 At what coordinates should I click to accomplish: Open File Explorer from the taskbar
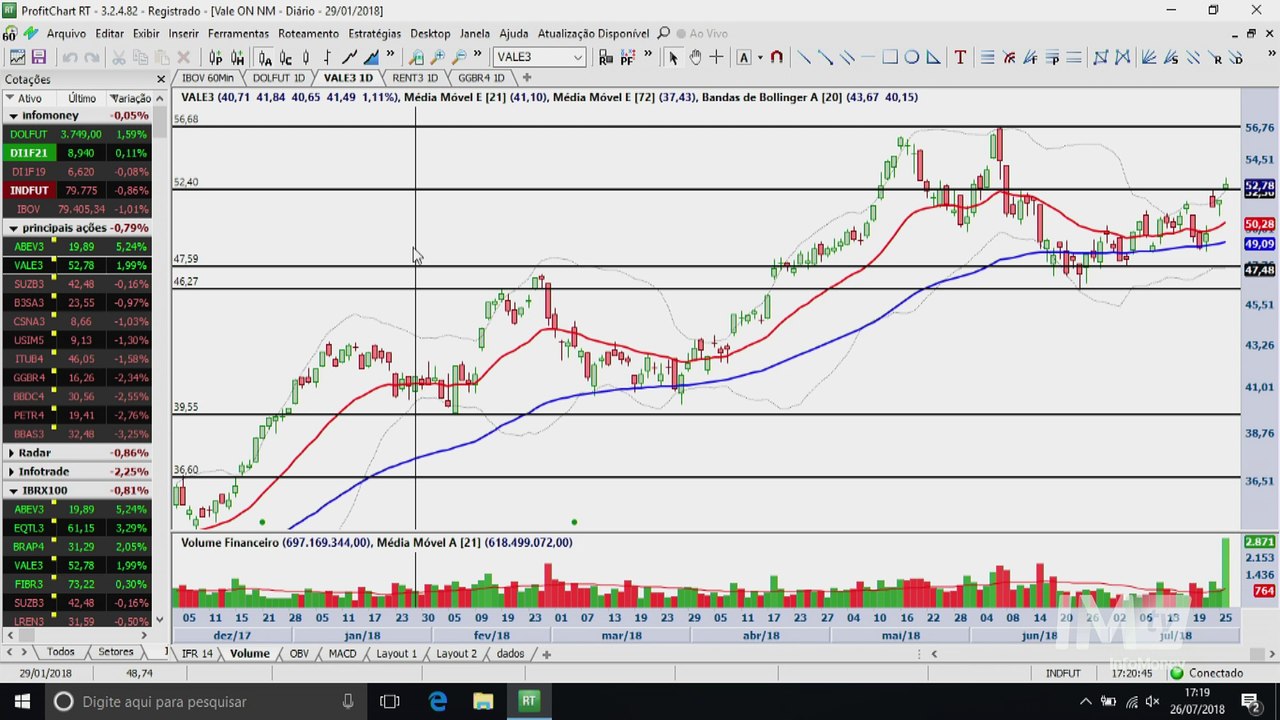(483, 701)
